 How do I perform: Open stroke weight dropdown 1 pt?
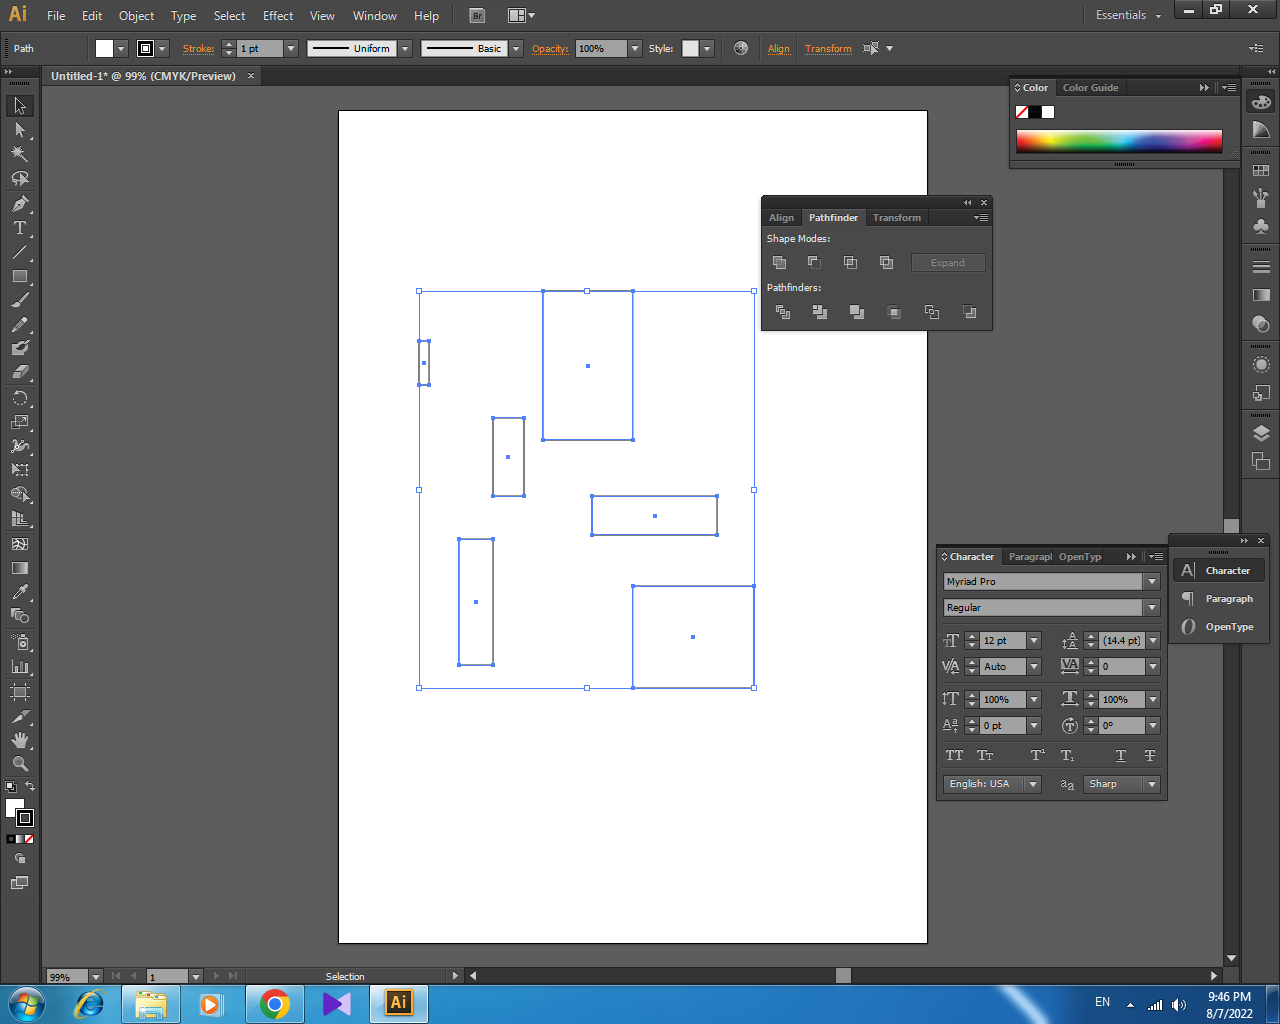click(x=291, y=48)
